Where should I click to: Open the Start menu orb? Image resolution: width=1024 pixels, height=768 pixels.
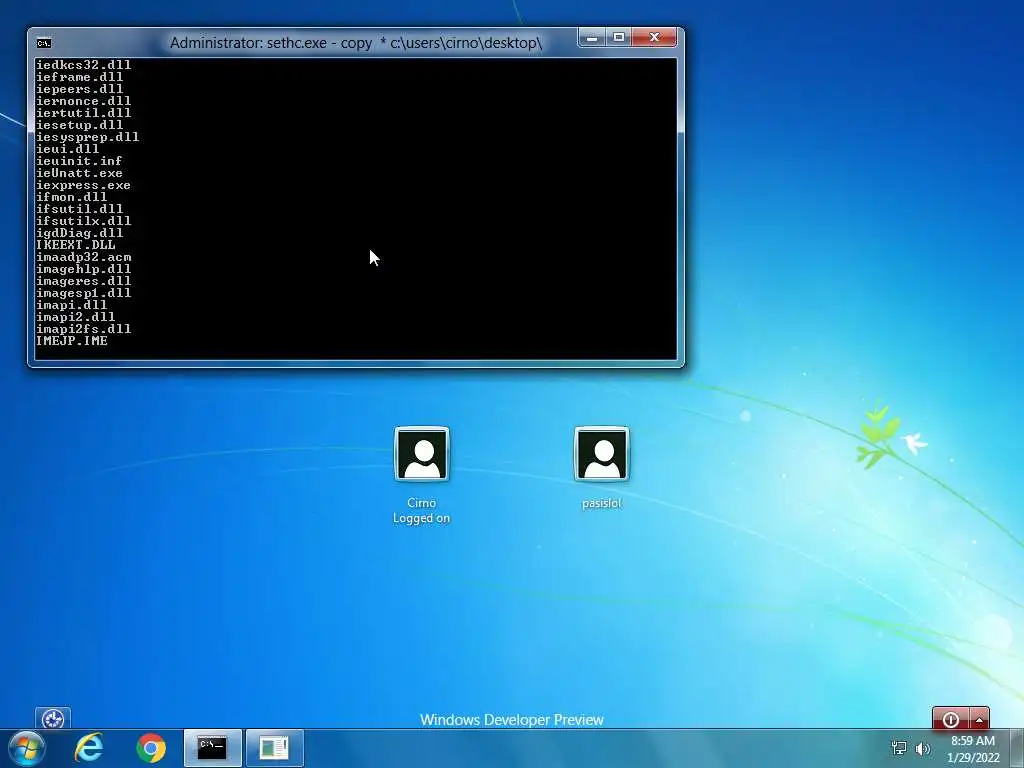pyautogui.click(x=27, y=748)
